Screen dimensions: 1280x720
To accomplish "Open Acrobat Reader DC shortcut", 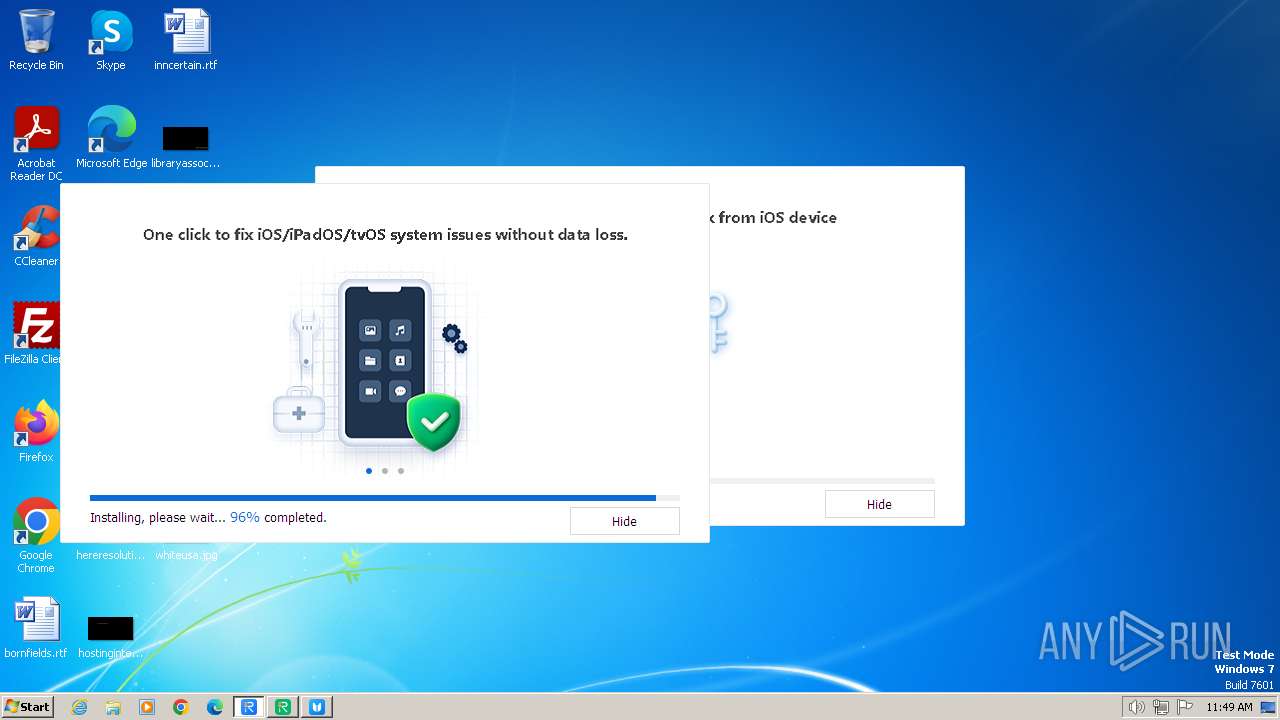I will point(36,144).
